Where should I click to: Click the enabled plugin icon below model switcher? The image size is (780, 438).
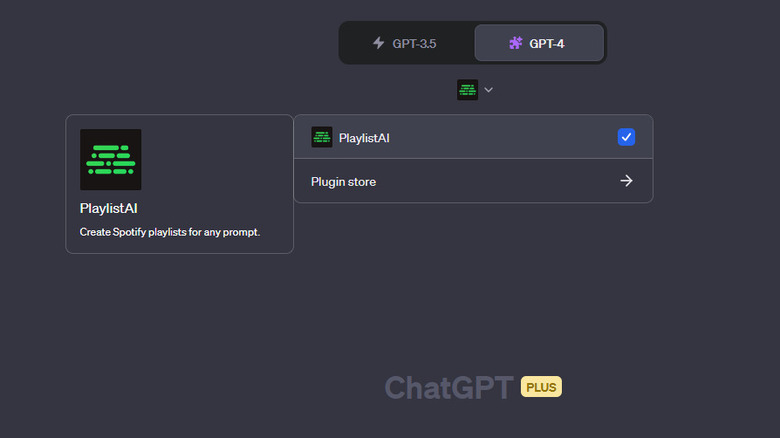tap(467, 90)
